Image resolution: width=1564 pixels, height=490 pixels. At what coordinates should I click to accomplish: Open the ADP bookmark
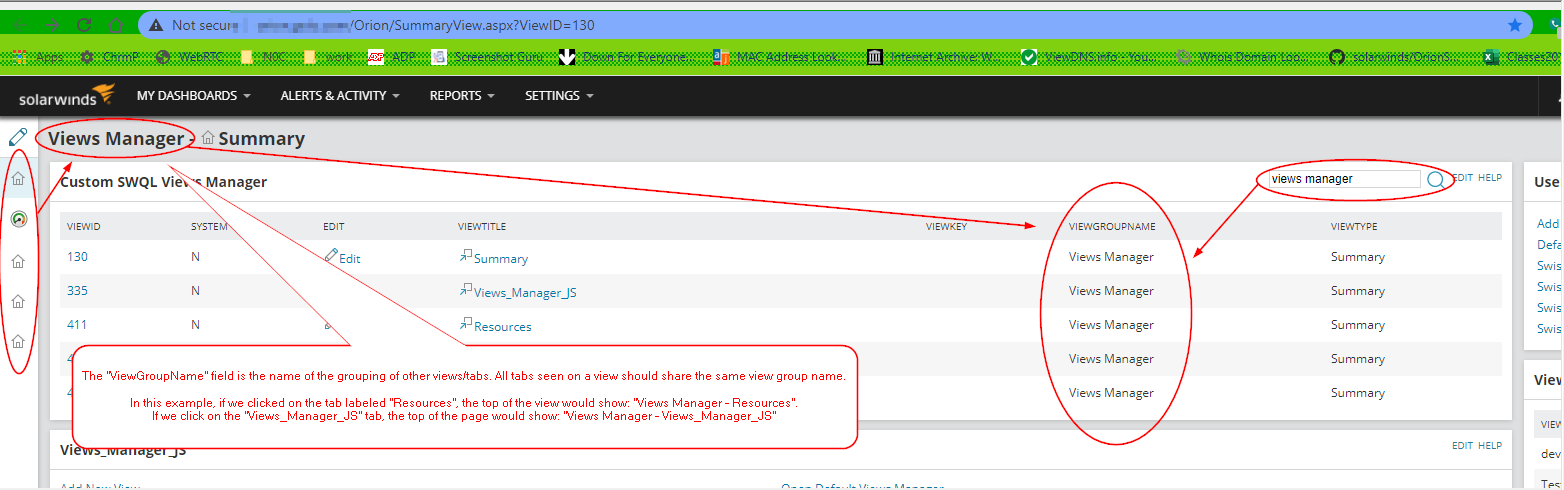390,57
